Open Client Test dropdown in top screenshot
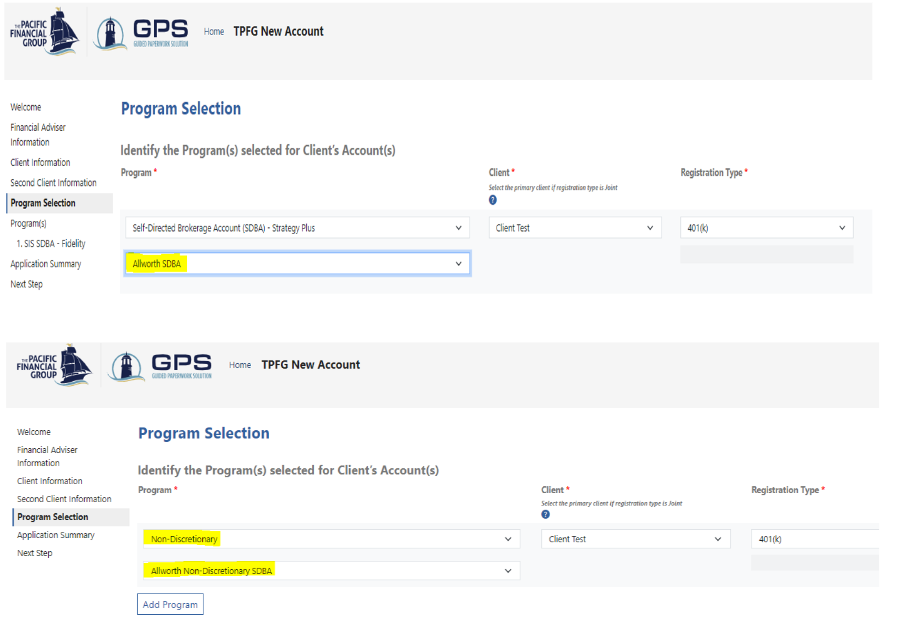The image size is (899, 631). pyautogui.click(x=574, y=228)
